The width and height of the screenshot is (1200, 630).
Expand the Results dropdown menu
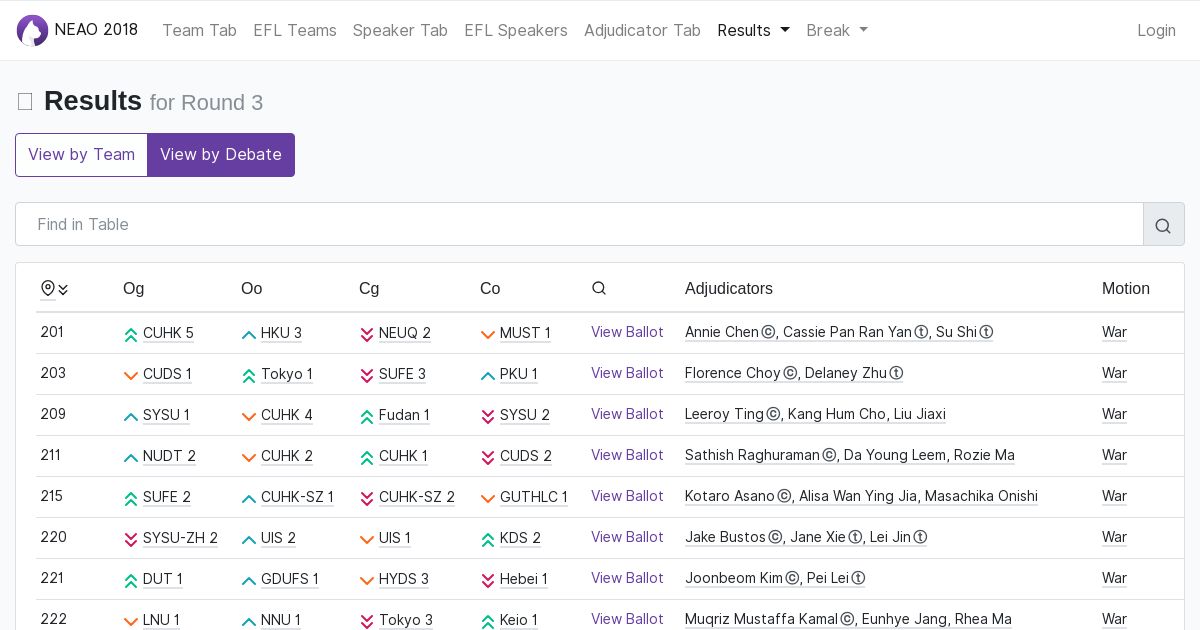(x=753, y=30)
